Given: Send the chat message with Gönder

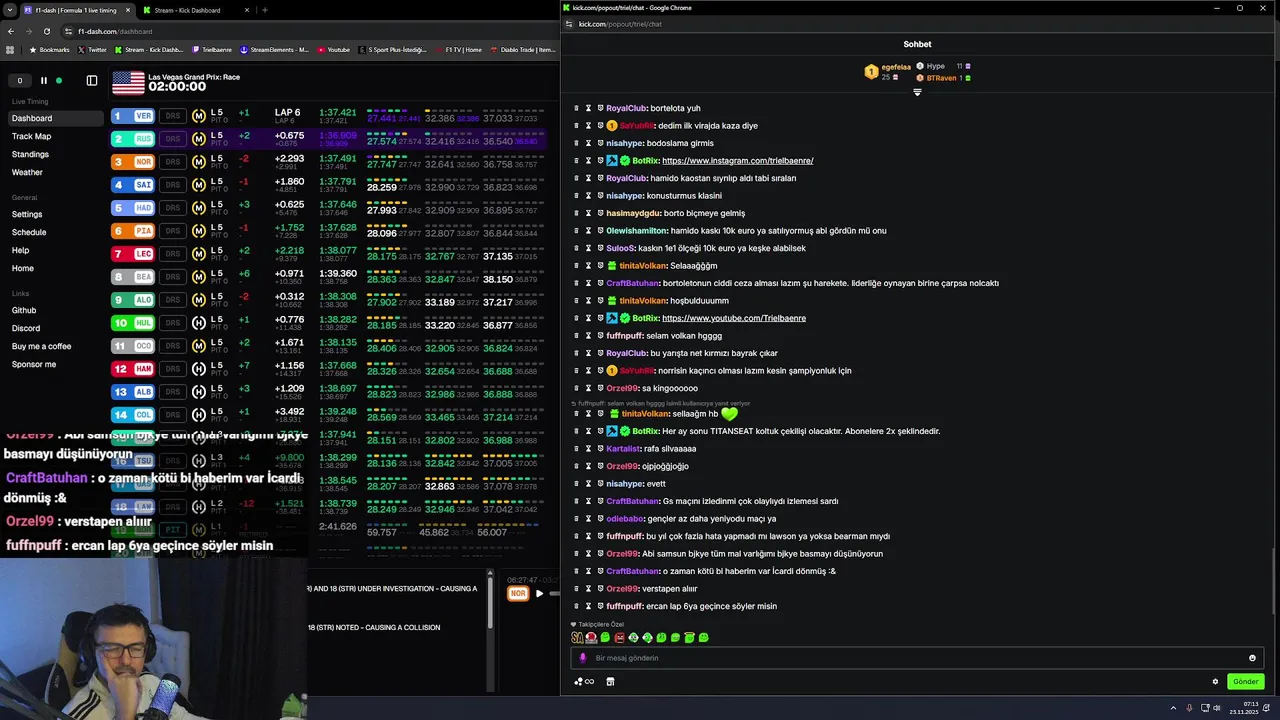Looking at the screenshot, I should point(1245,682).
